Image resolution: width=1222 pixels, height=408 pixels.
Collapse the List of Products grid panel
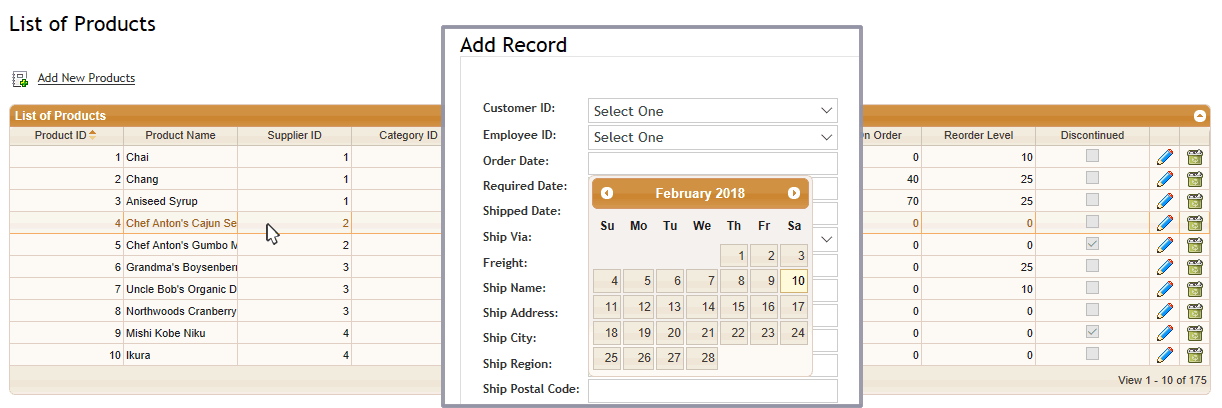tap(1200, 116)
